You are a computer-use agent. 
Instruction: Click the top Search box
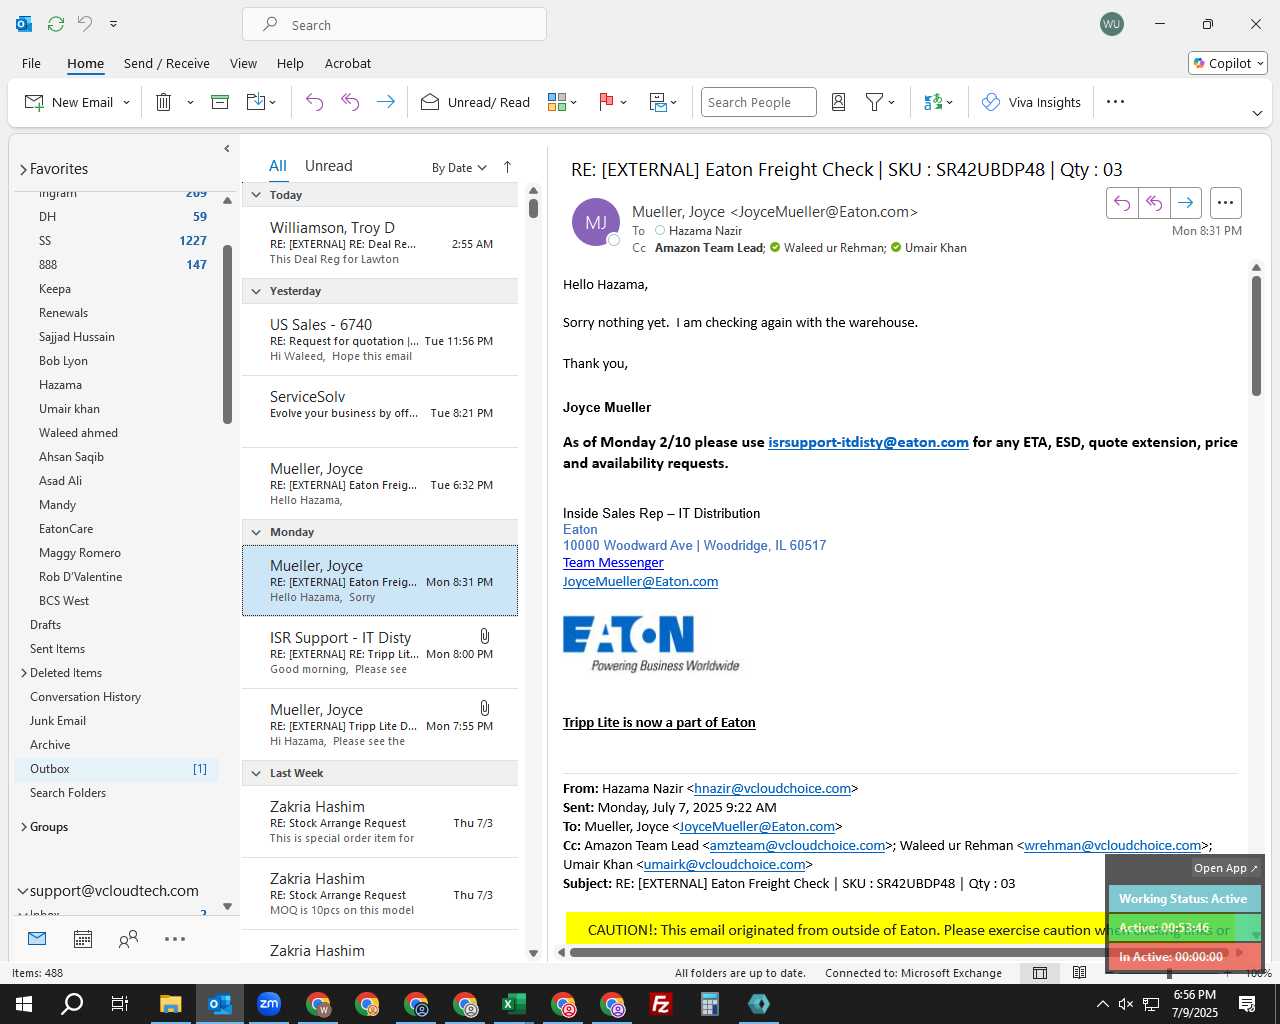tap(394, 25)
